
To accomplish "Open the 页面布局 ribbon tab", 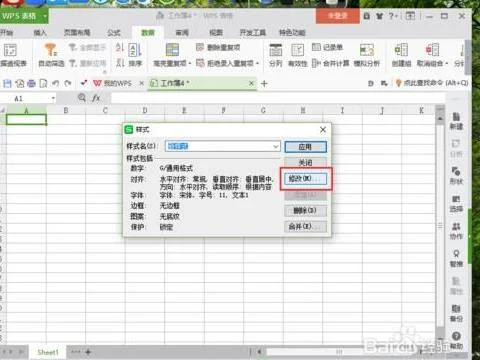I will (77, 33).
